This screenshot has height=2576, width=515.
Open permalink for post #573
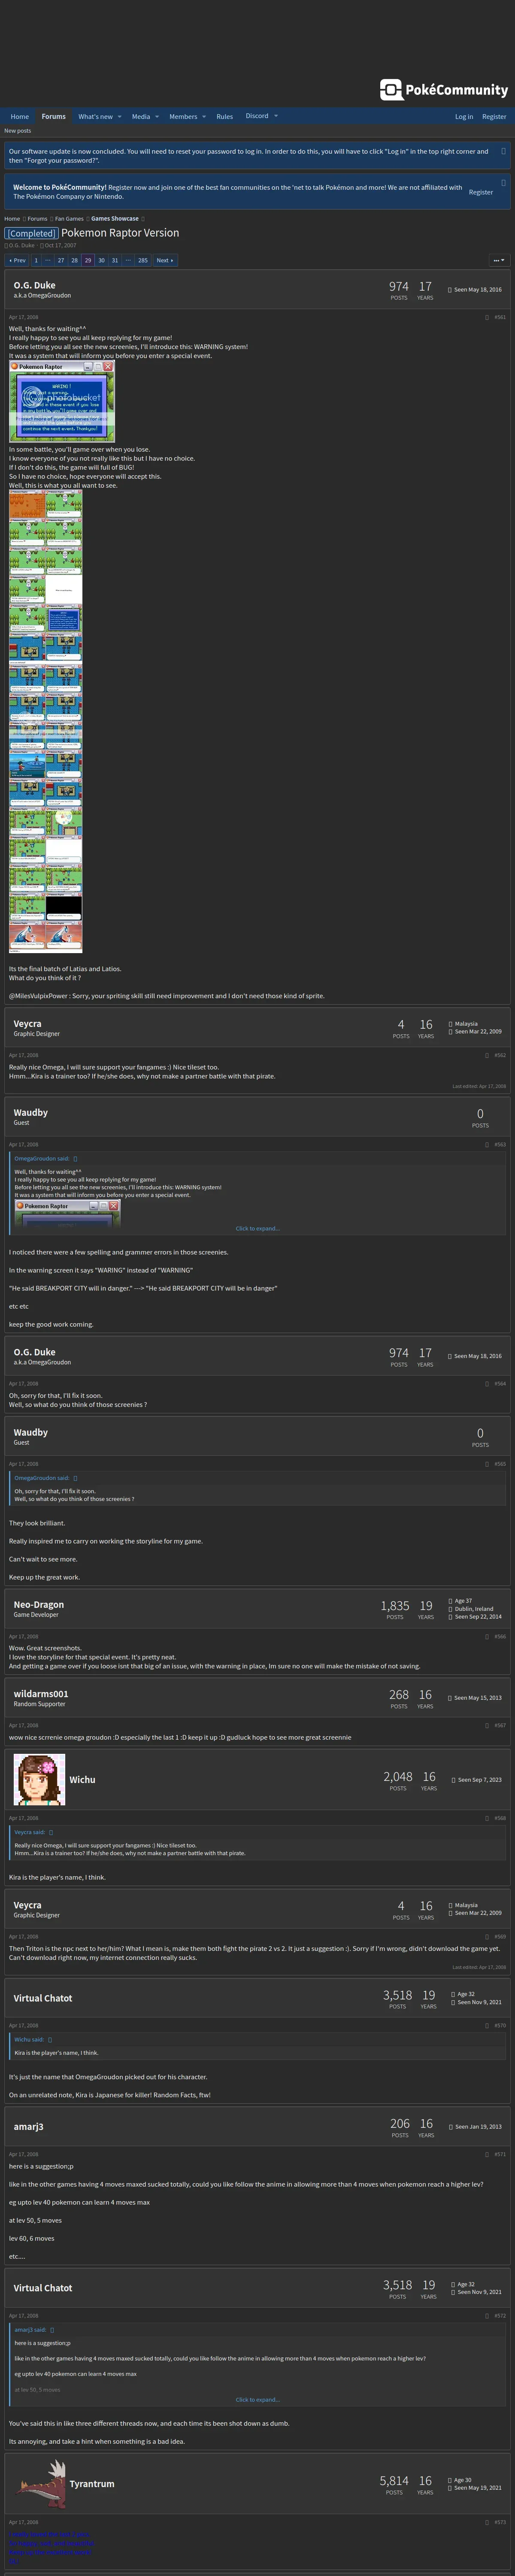[x=500, y=2522]
